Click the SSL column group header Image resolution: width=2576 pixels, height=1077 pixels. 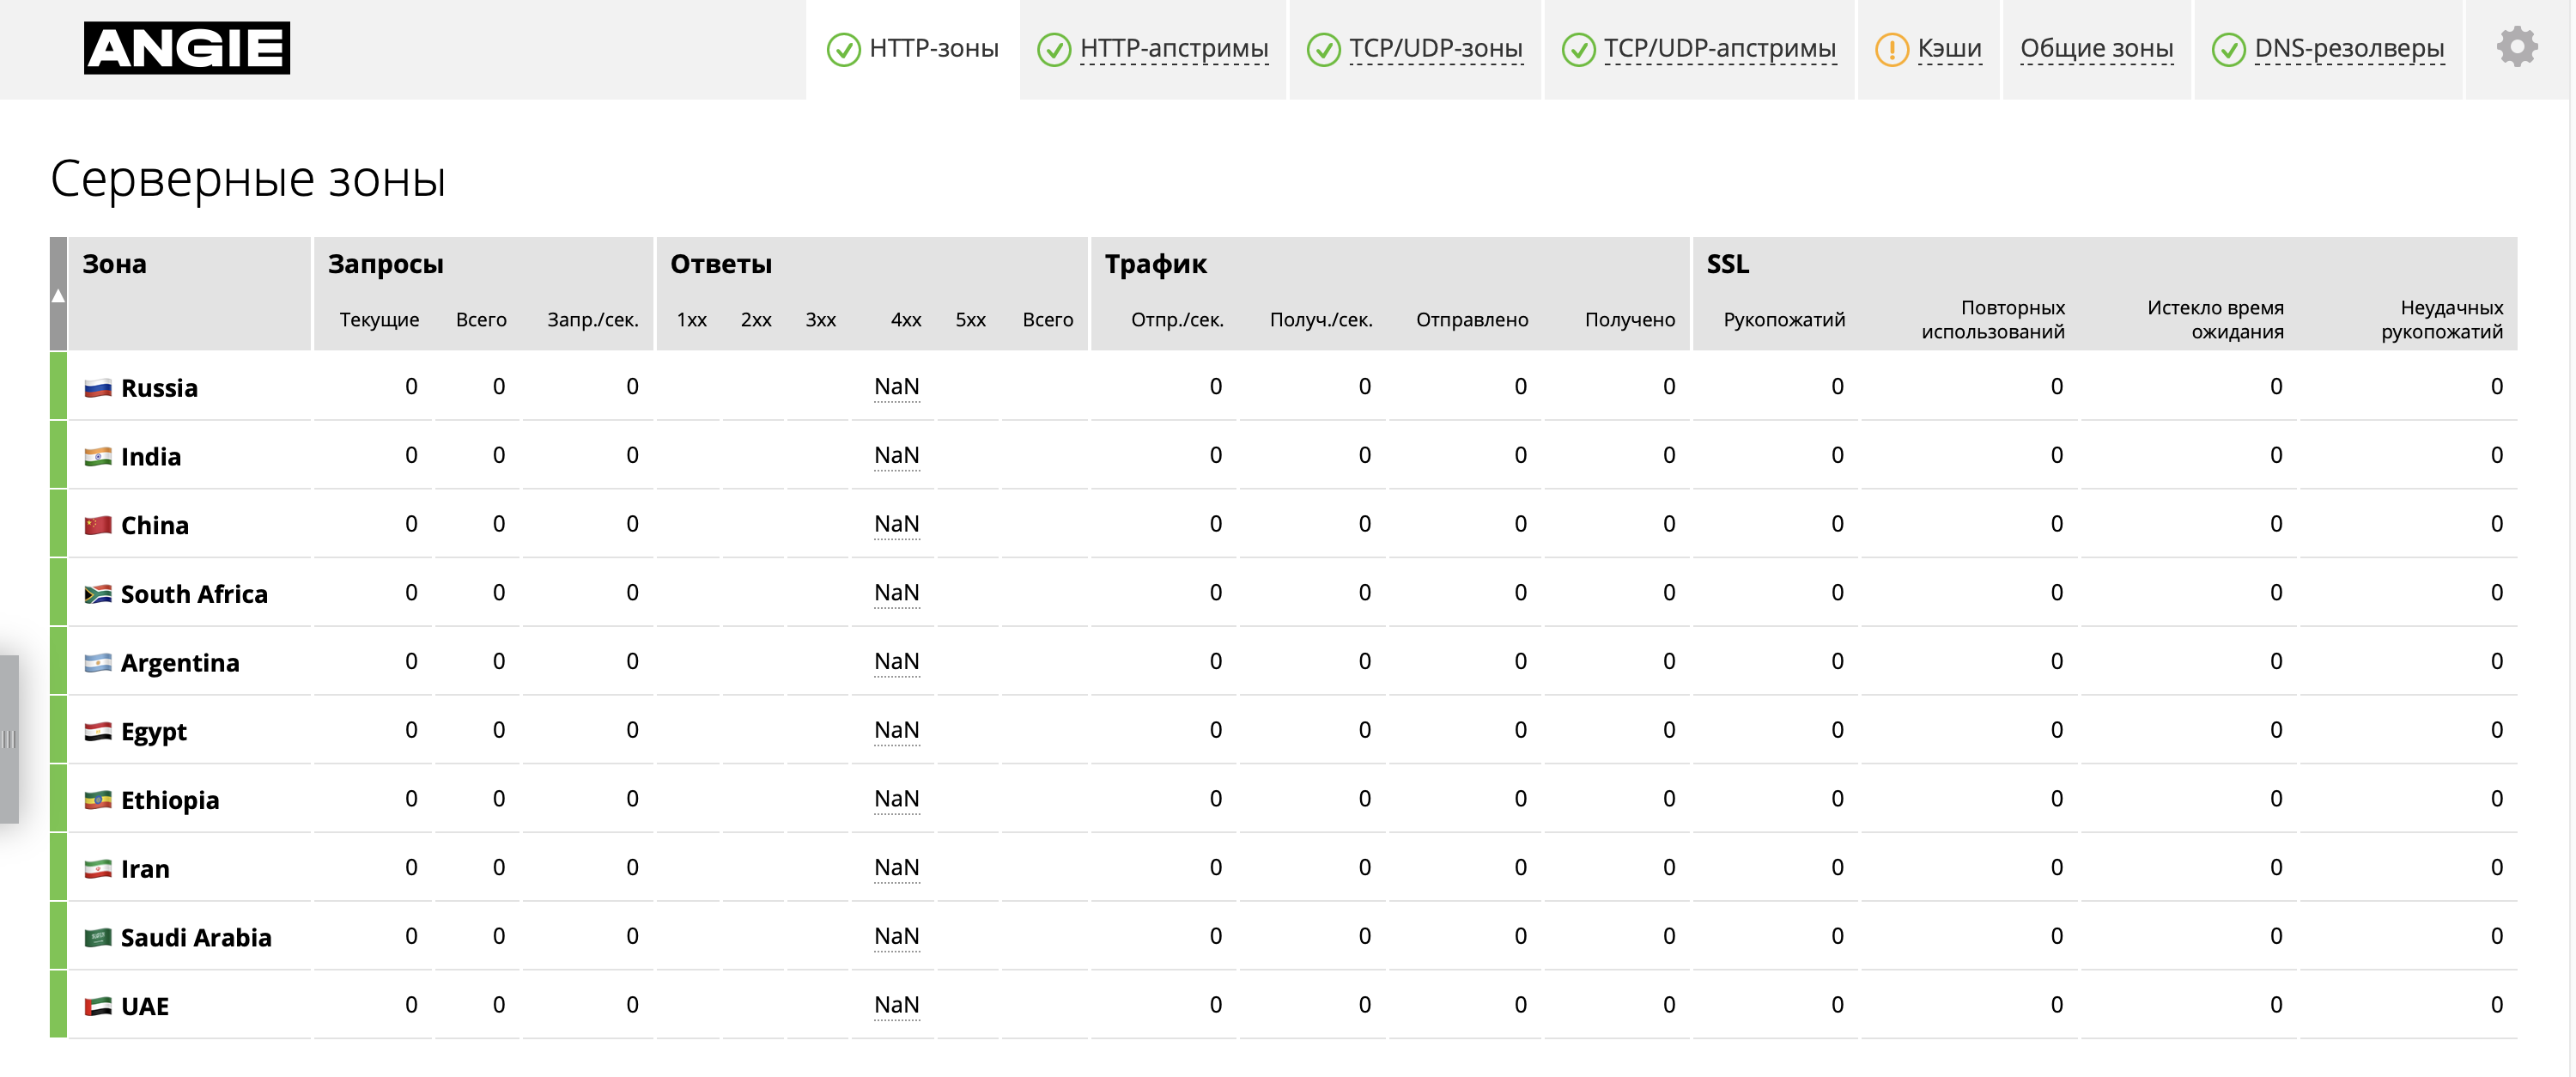(x=1727, y=264)
